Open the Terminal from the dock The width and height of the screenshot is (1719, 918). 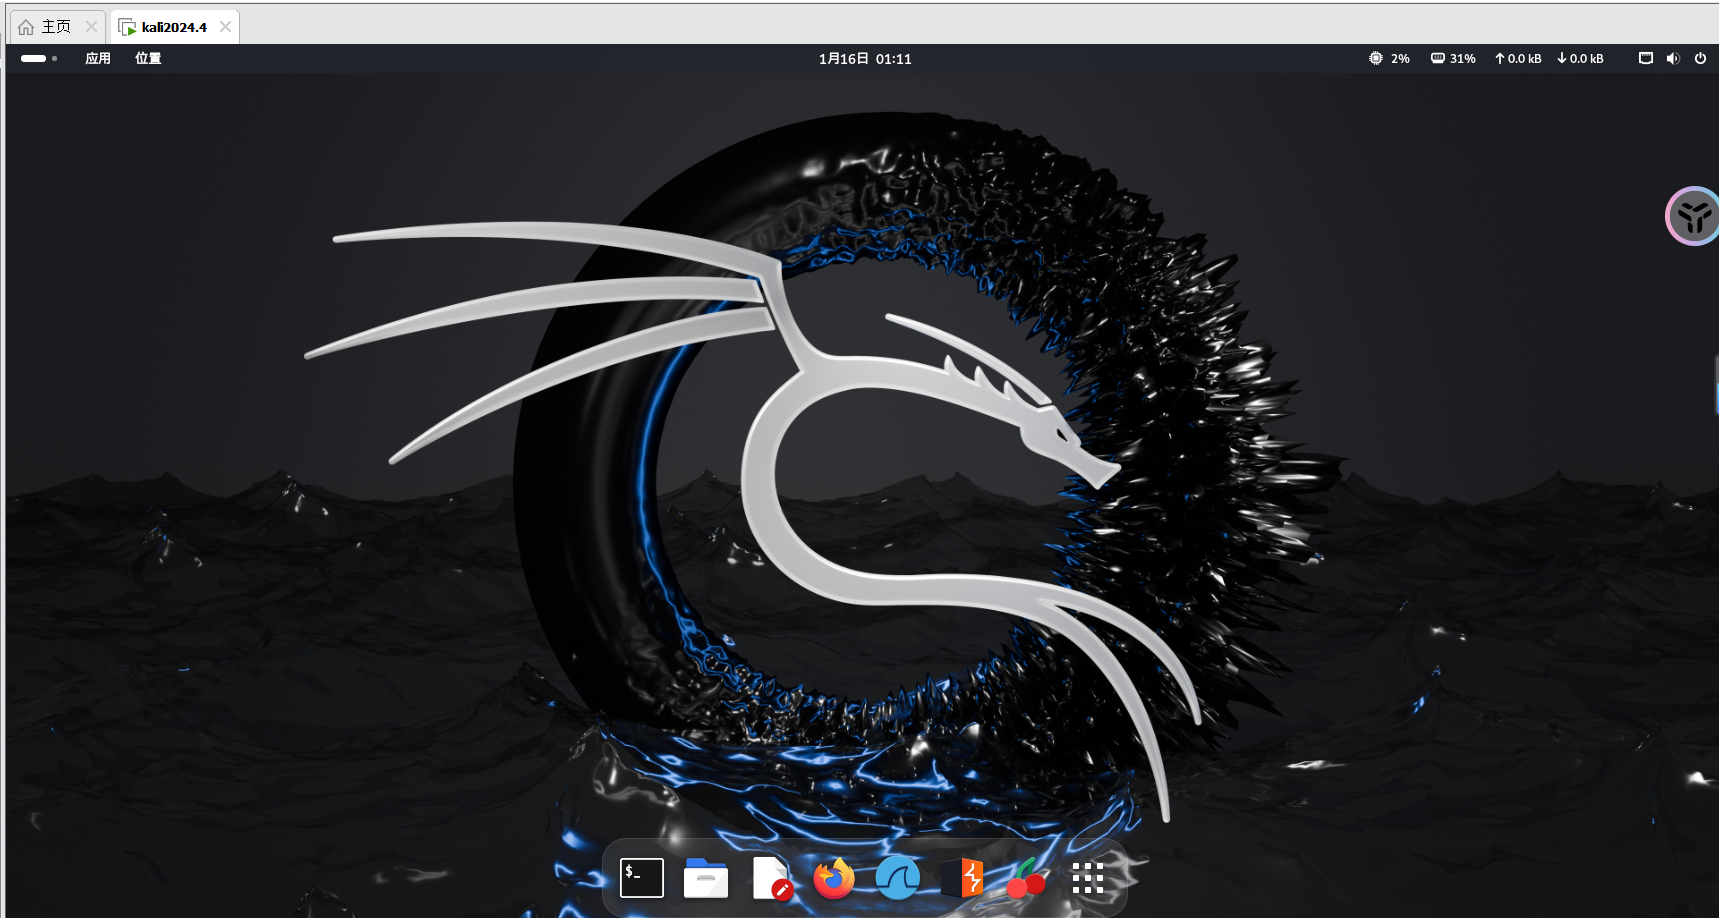pyautogui.click(x=641, y=878)
